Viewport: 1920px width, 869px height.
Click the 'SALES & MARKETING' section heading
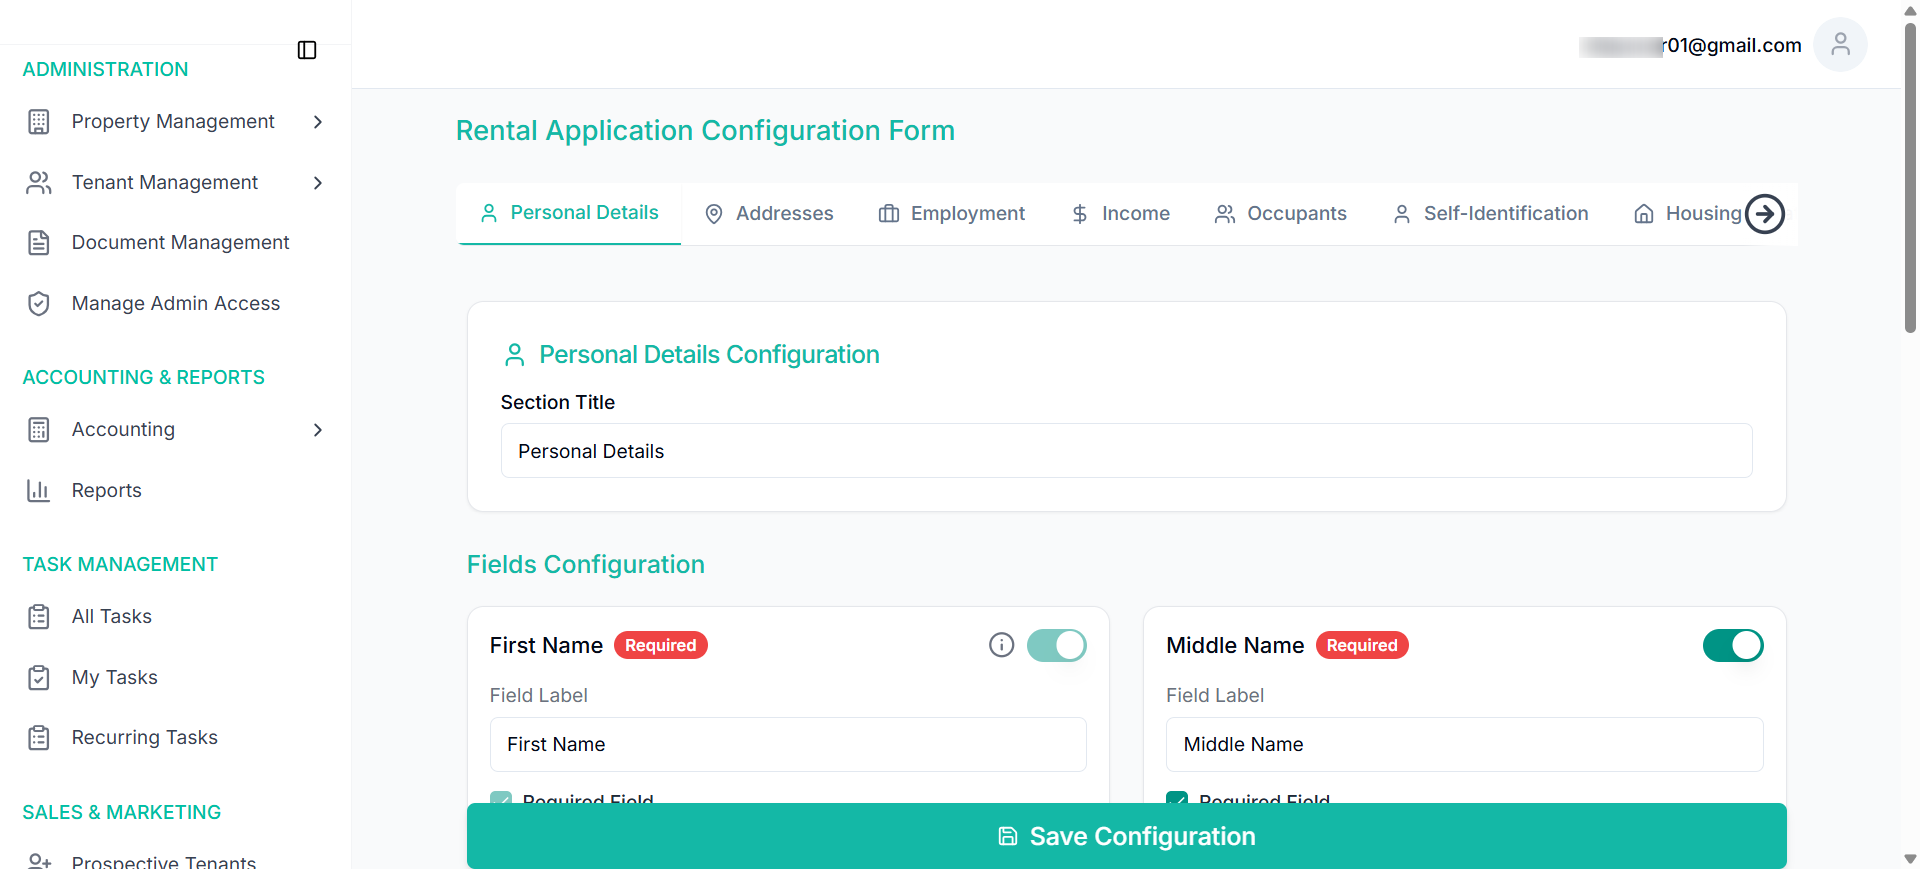[x=122, y=813]
